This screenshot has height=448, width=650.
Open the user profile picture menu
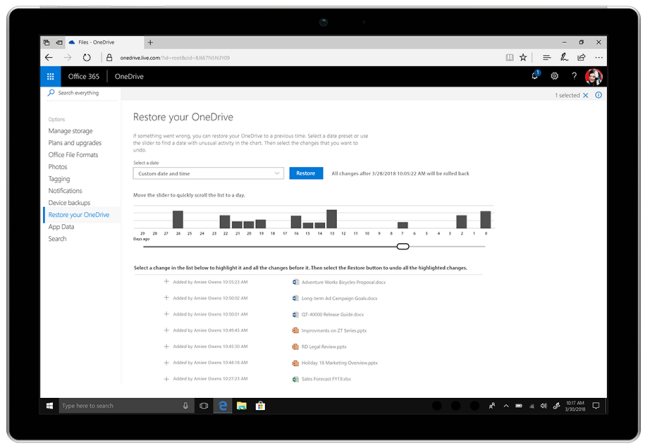pos(593,76)
